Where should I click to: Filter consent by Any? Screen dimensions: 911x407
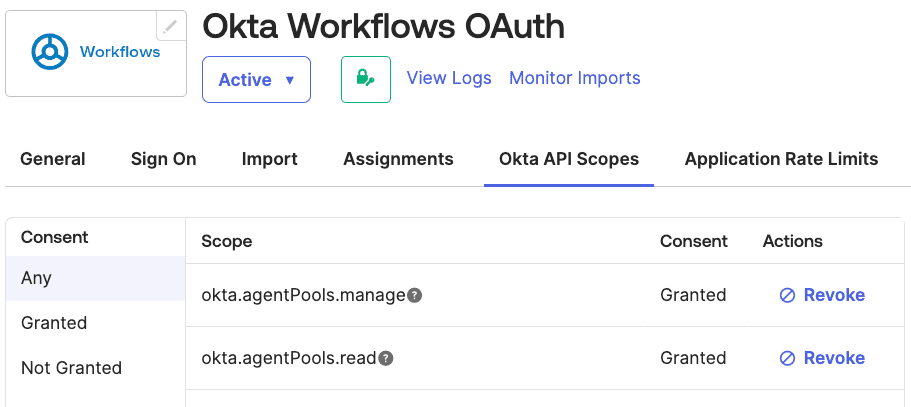[x=36, y=278]
